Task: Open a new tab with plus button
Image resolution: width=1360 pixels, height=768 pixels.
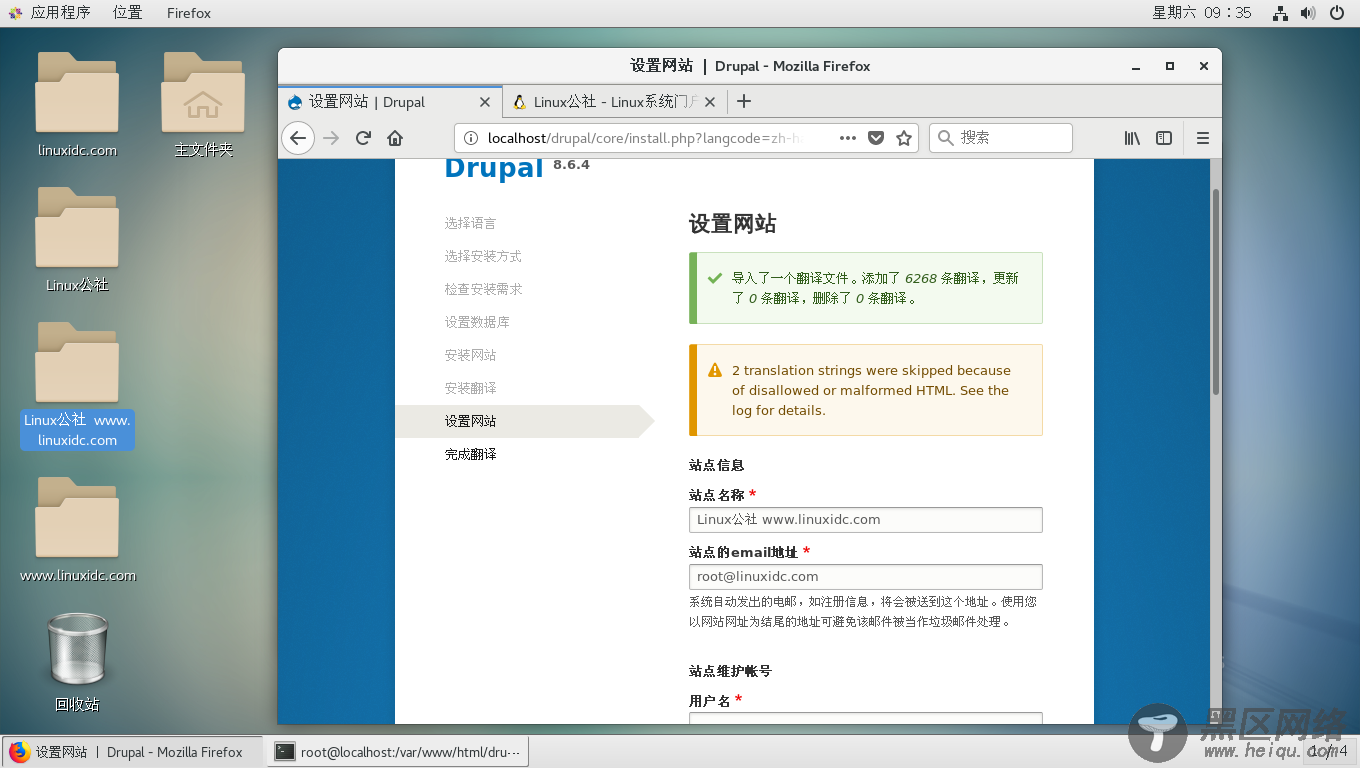Action: click(743, 101)
